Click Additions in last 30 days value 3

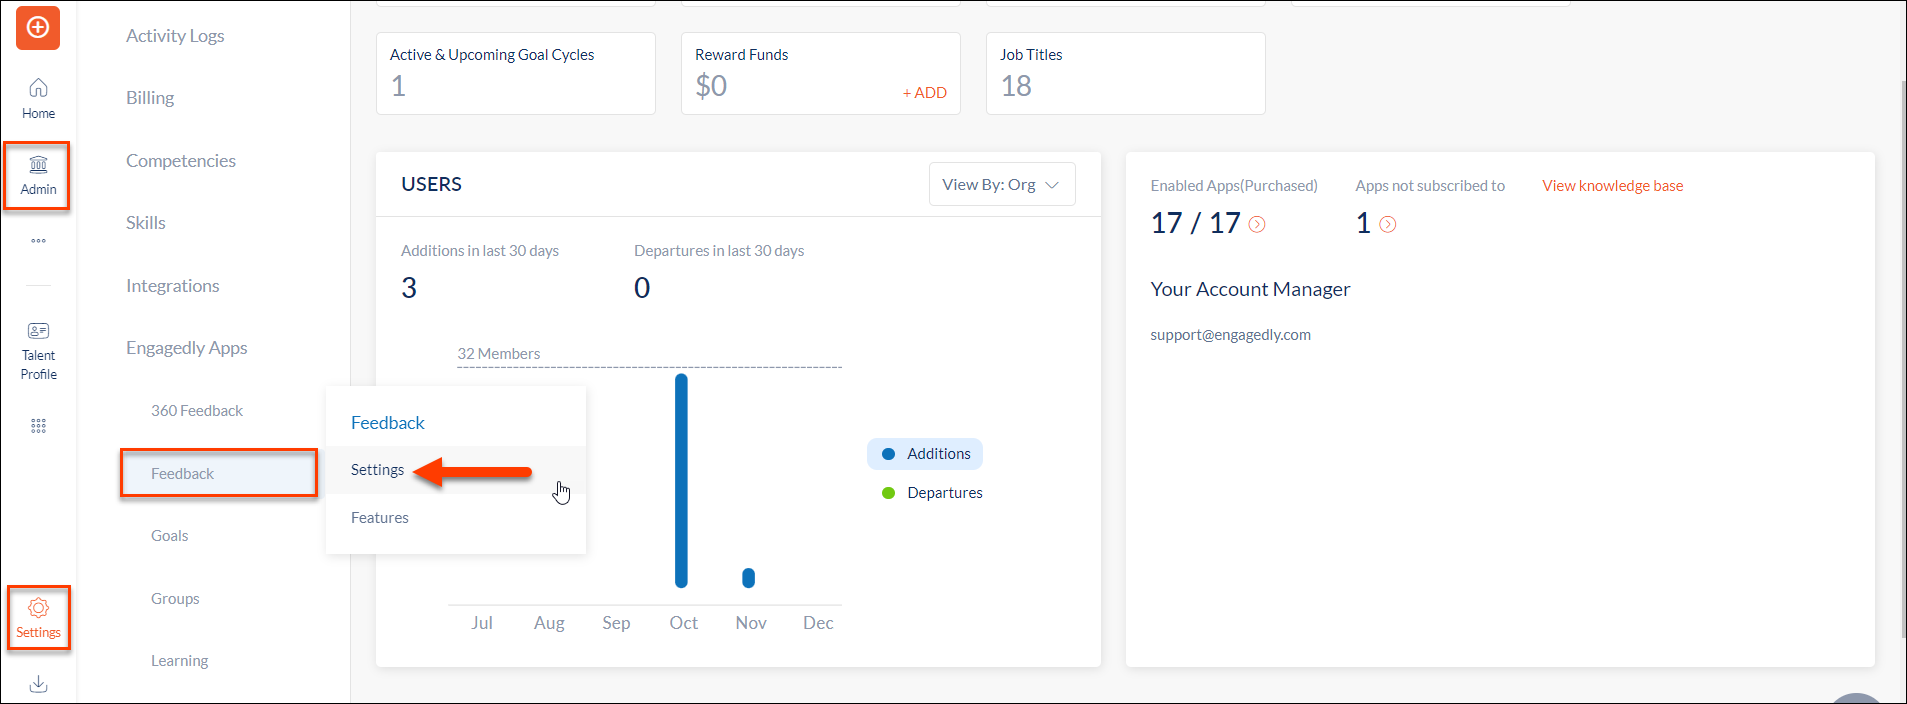409,288
